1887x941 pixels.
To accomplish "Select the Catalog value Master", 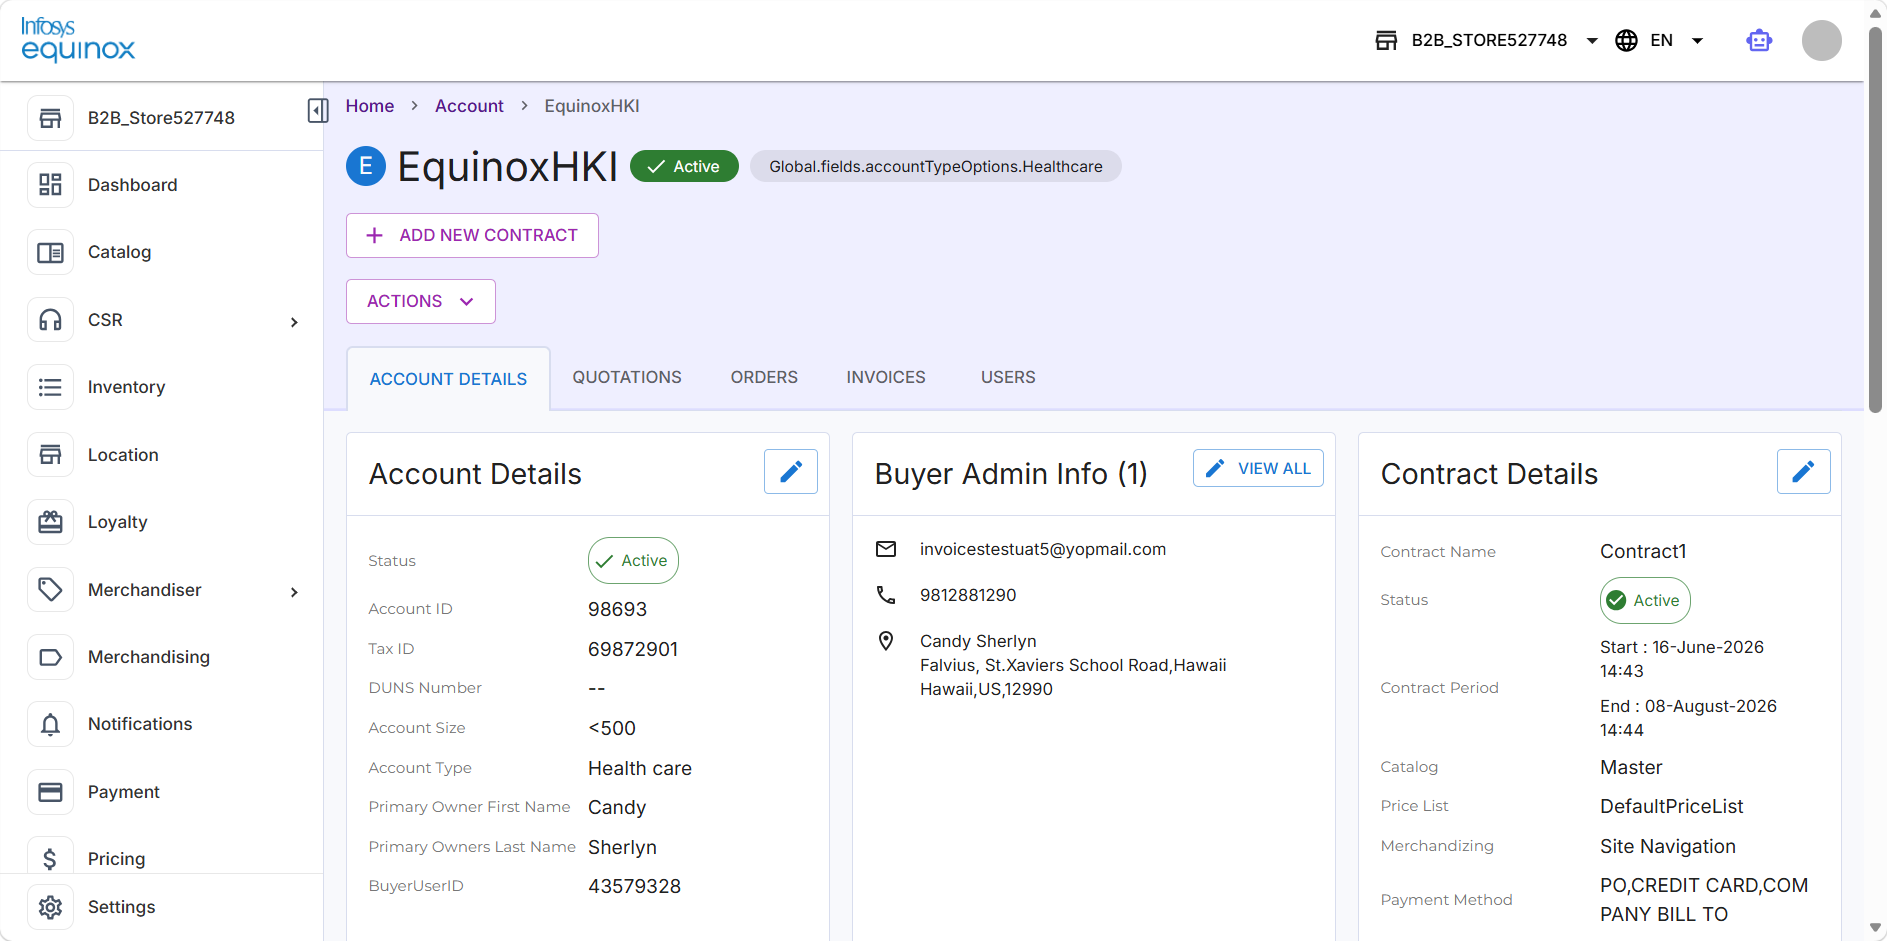I will [x=1631, y=767].
